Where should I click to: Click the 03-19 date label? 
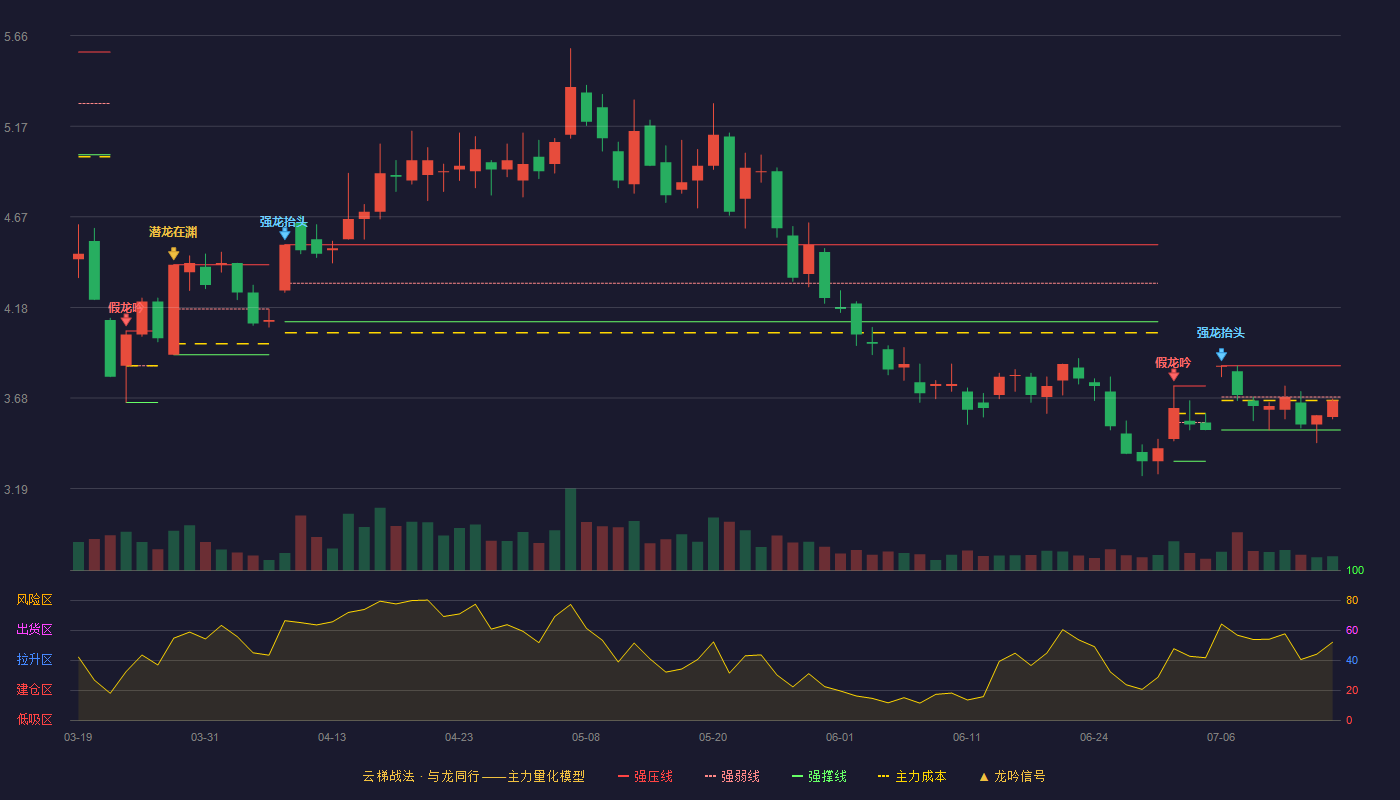point(78,737)
